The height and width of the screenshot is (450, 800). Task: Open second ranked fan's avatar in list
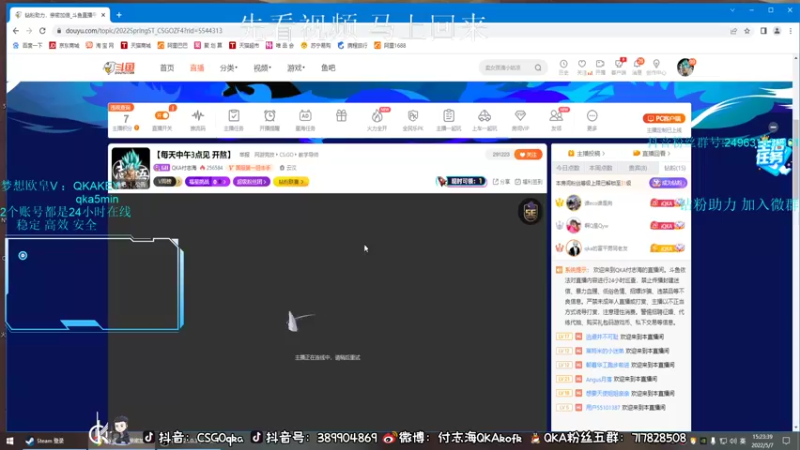point(573,225)
